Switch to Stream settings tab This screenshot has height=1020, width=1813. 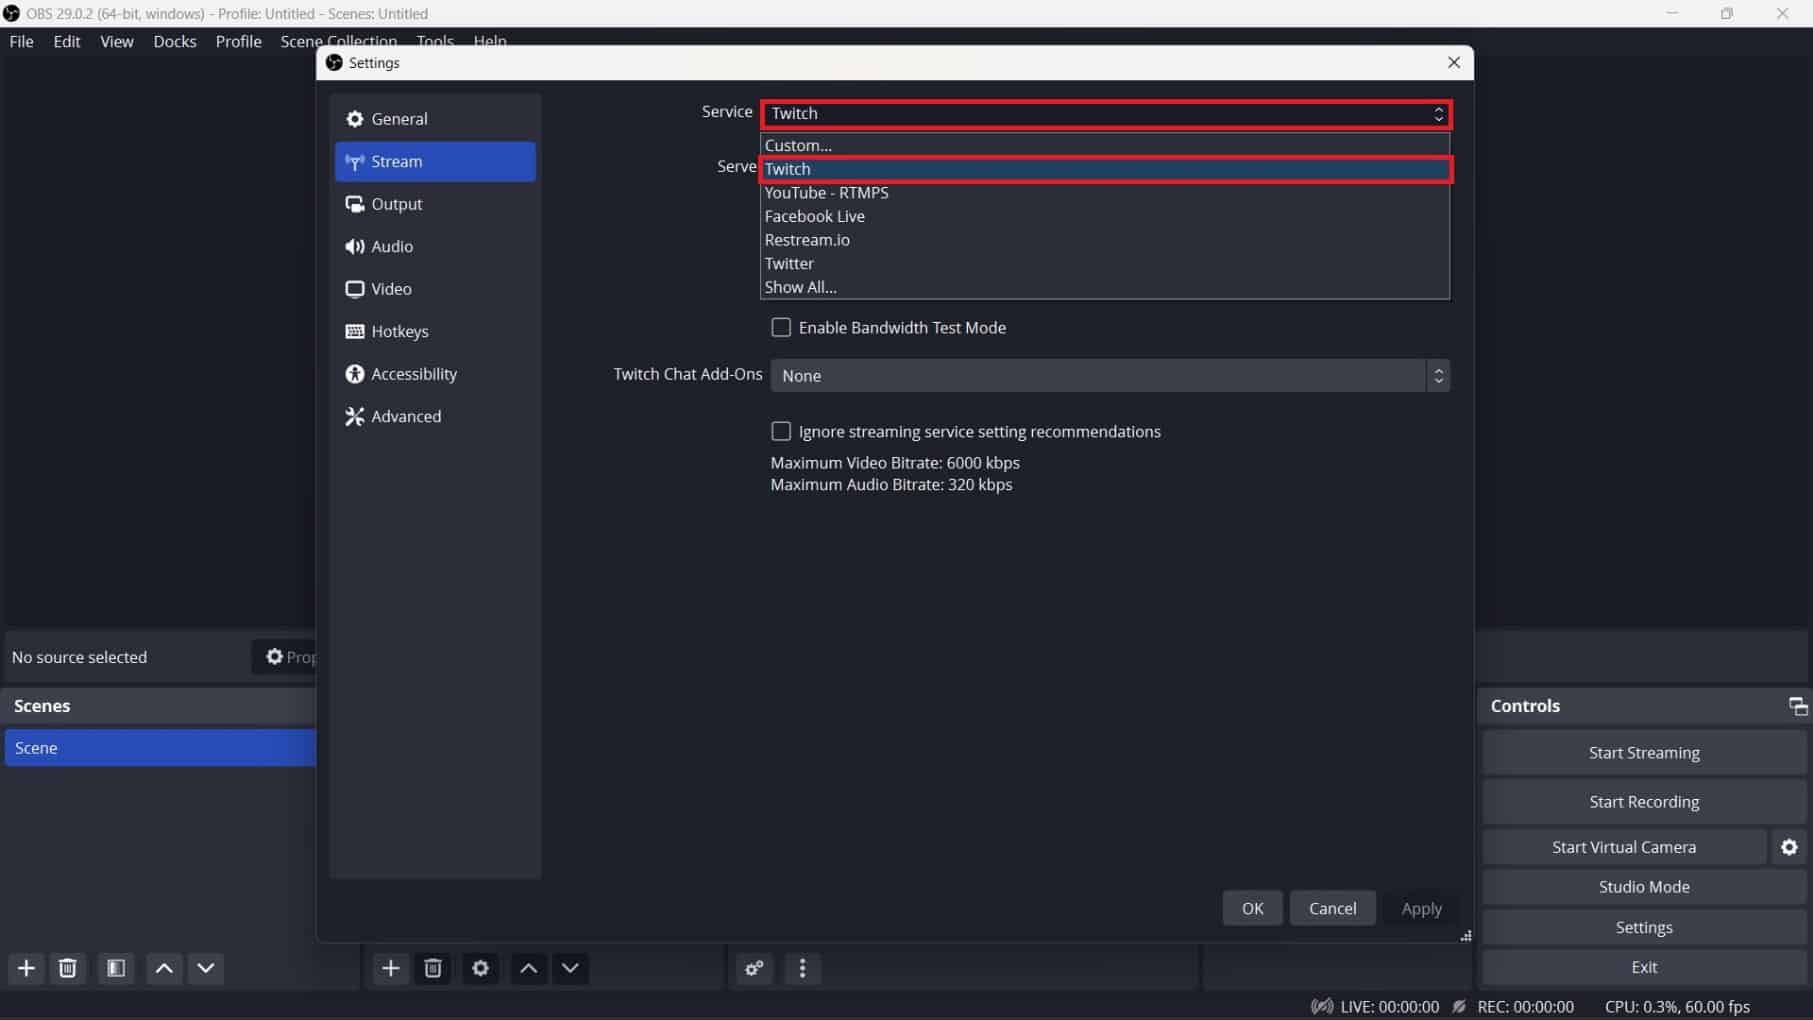(435, 162)
